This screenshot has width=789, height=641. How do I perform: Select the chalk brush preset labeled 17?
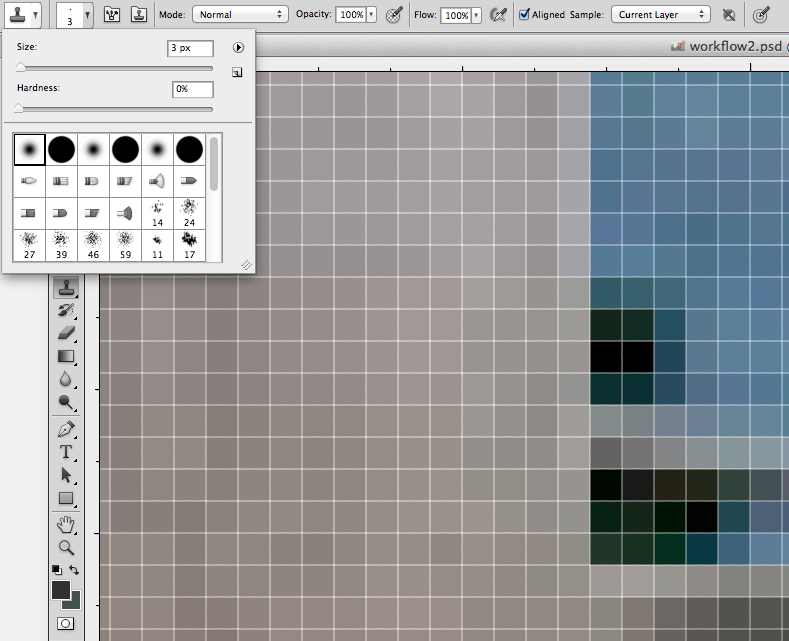[x=189, y=246]
